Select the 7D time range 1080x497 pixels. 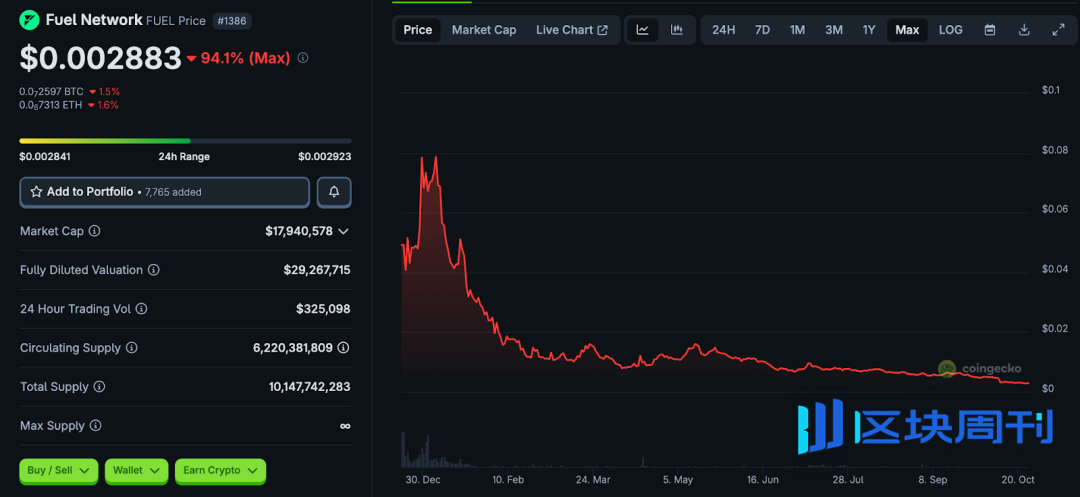pyautogui.click(x=762, y=30)
